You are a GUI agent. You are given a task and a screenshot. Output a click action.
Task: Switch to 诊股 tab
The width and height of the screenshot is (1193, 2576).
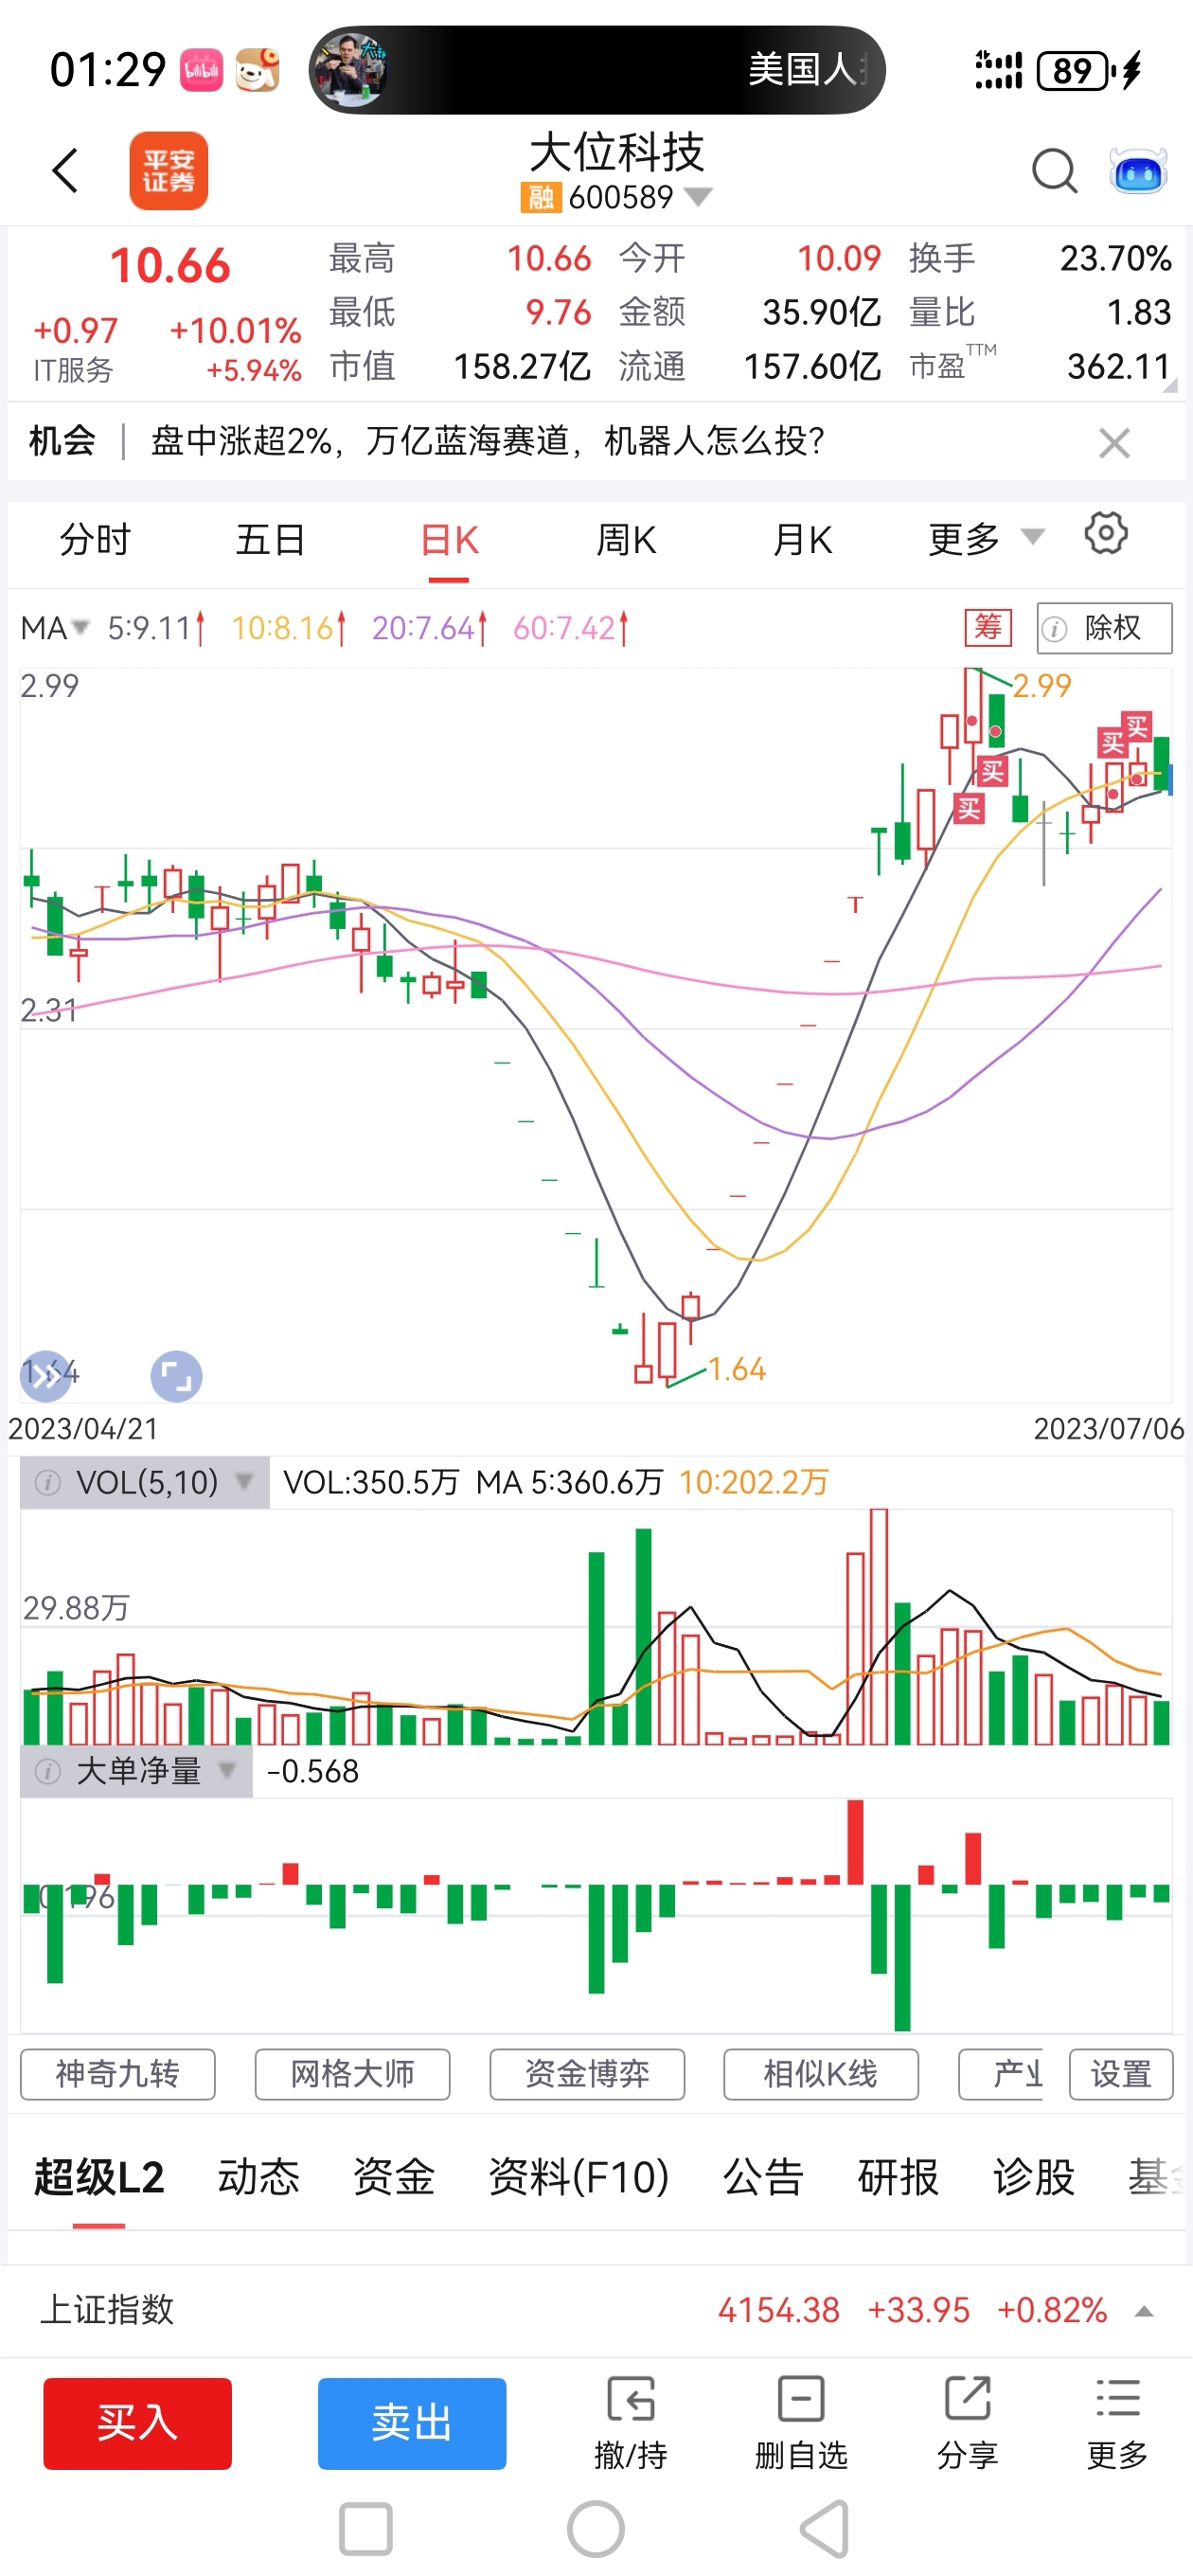[x=1034, y=2177]
